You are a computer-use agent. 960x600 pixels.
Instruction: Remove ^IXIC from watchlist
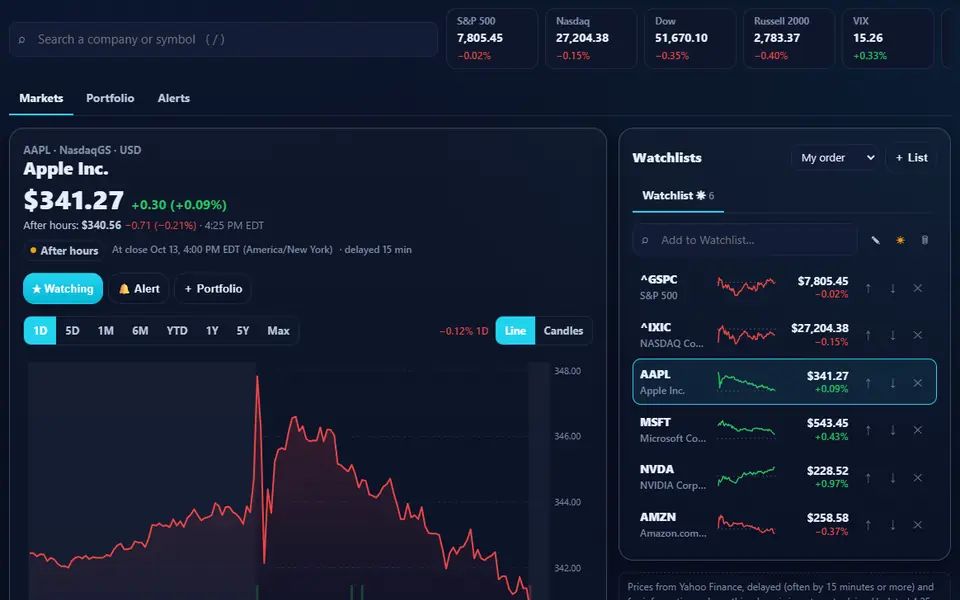pyautogui.click(x=918, y=335)
